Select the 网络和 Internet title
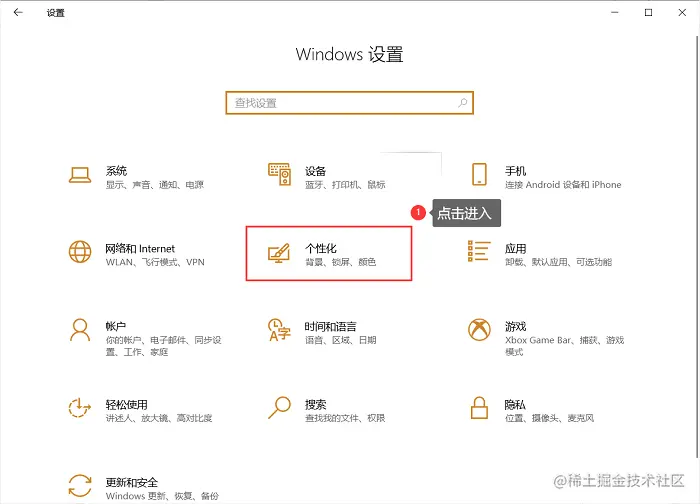 point(140,248)
